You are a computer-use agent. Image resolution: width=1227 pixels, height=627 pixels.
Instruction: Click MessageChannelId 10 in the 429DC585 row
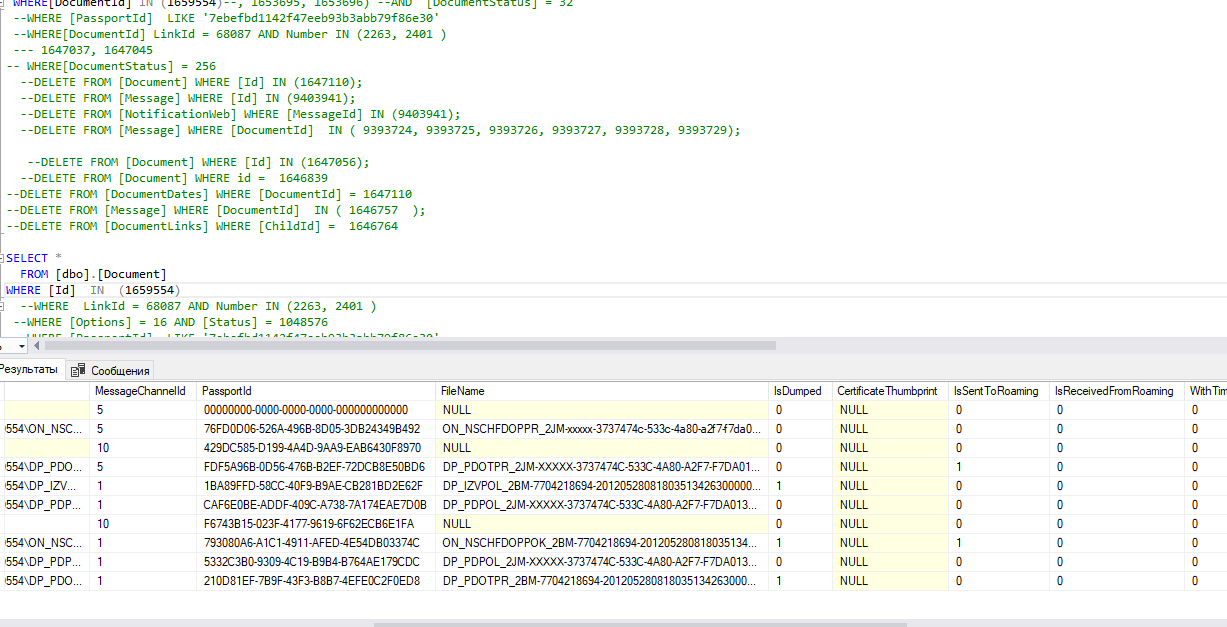click(143, 448)
